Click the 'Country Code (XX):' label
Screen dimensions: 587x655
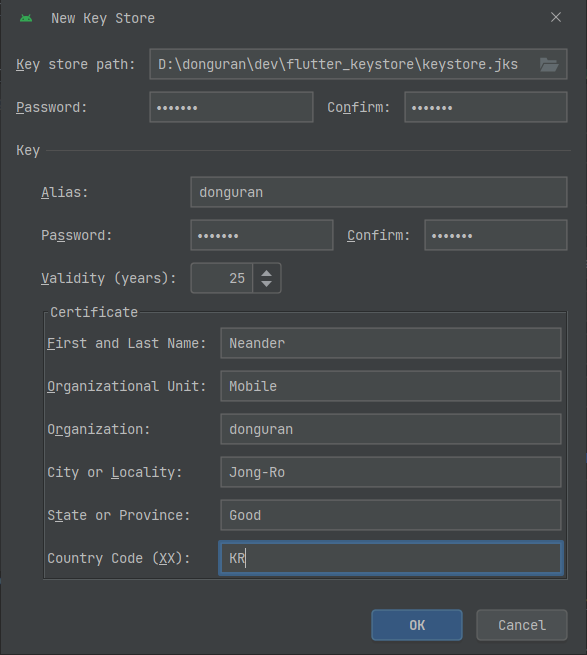(x=119, y=559)
